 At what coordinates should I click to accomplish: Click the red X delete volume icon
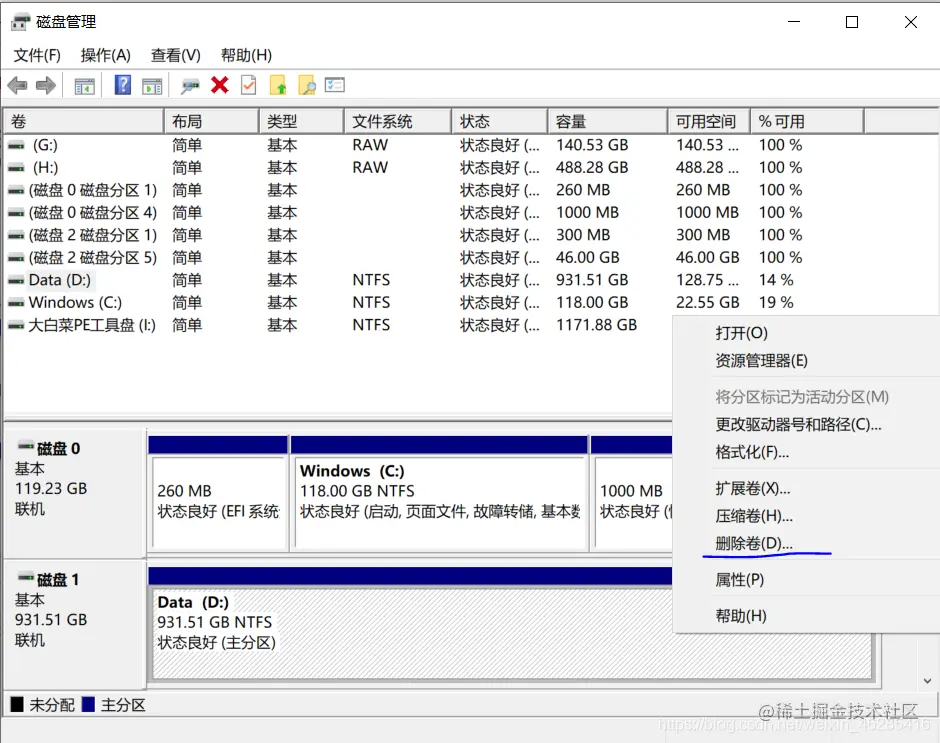click(218, 85)
